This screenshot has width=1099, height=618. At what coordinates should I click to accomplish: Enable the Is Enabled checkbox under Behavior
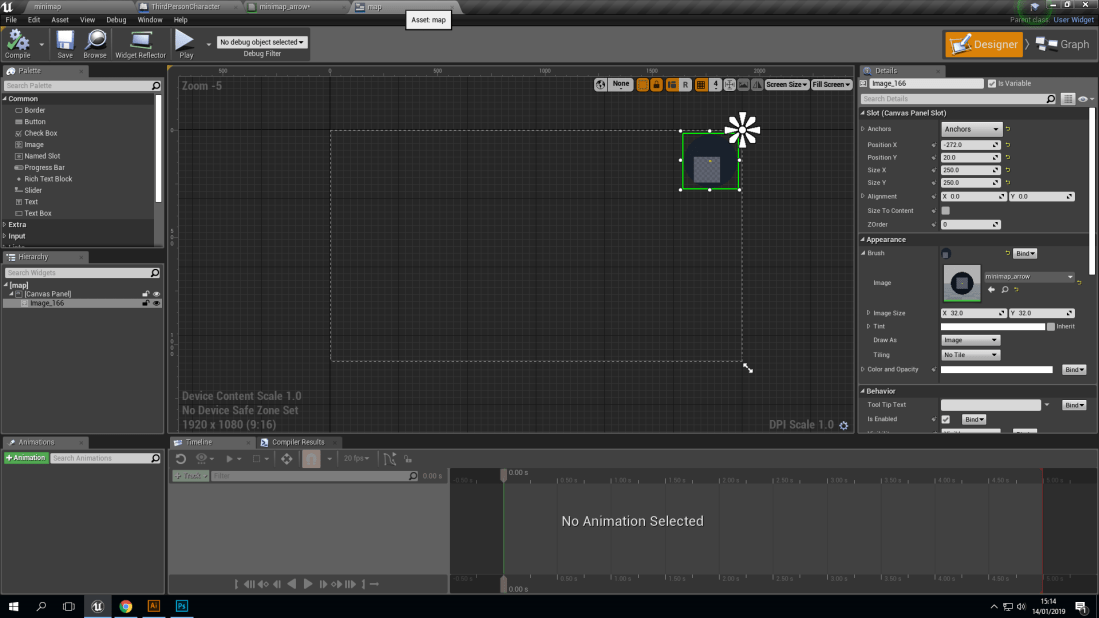click(944, 418)
